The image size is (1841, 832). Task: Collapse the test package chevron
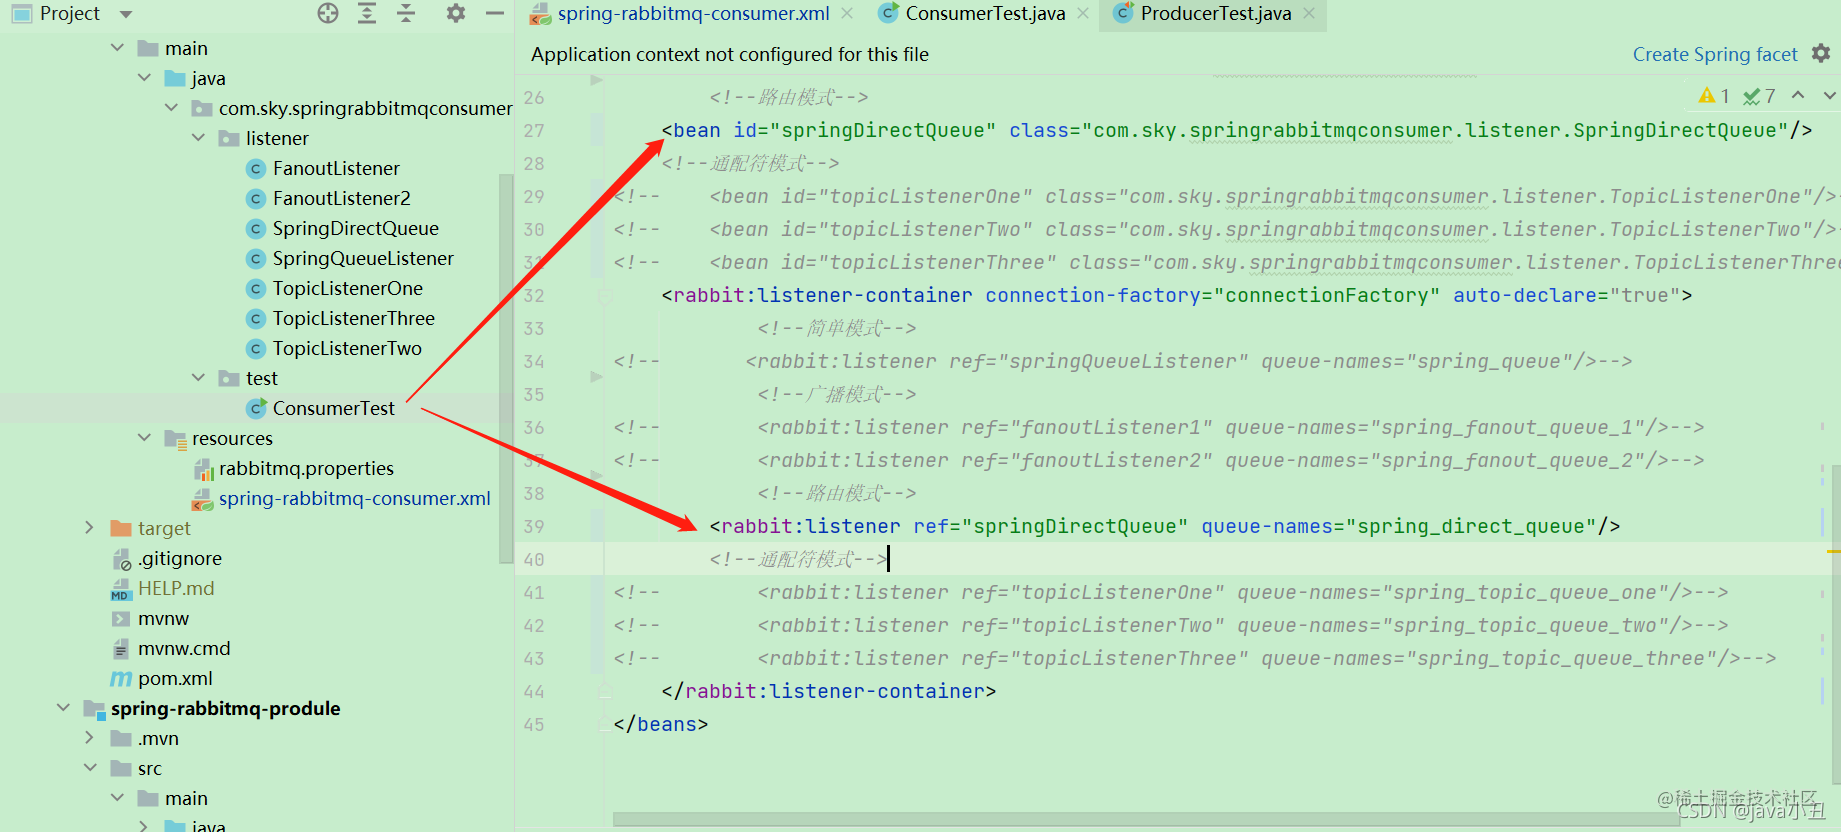point(198,378)
